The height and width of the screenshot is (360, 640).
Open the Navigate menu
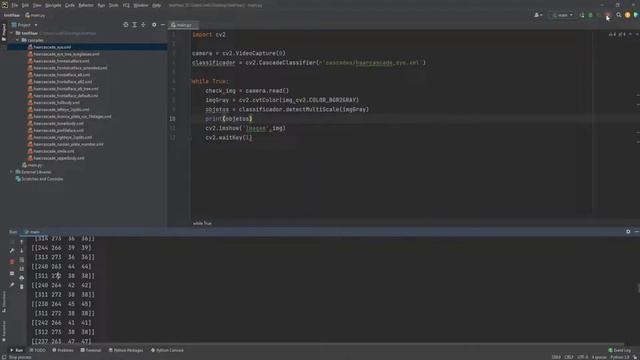(x=53, y=5)
